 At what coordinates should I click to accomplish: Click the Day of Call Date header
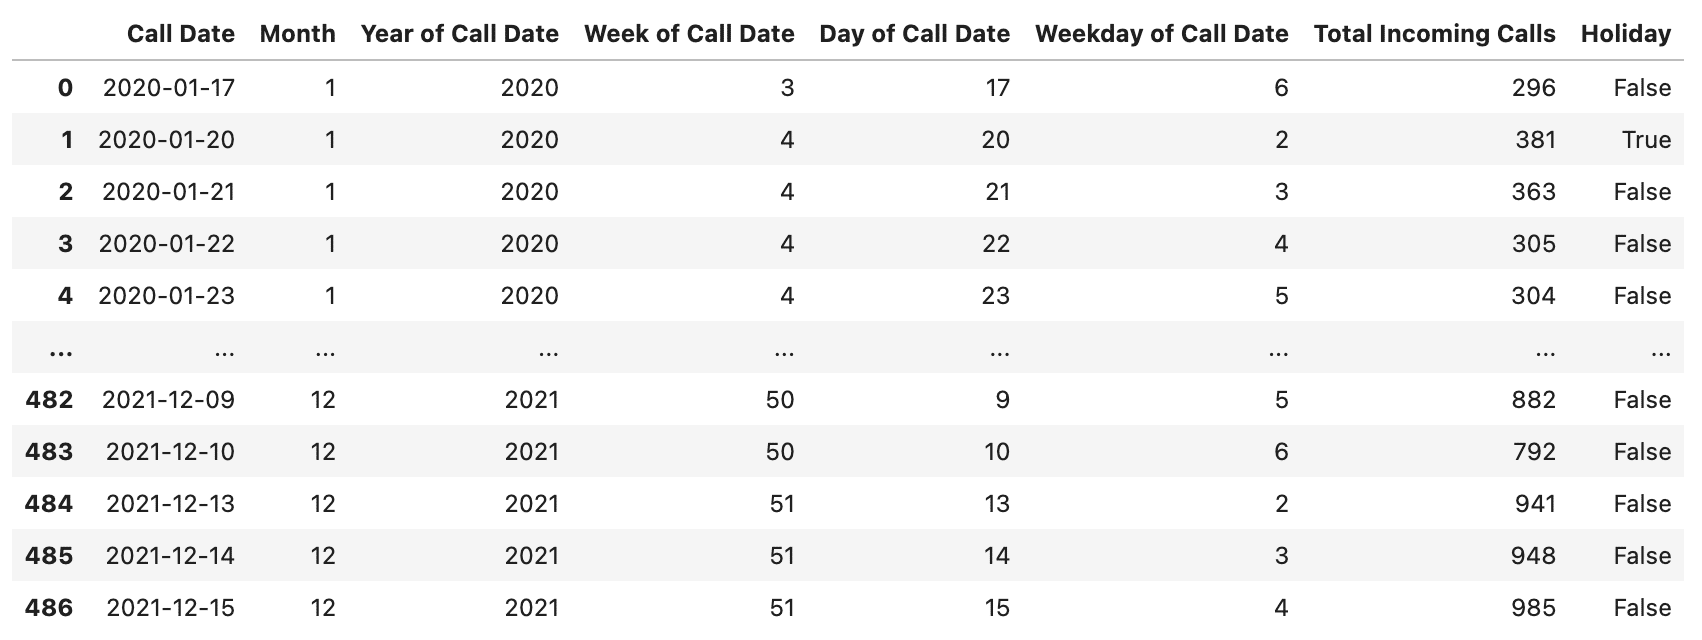(x=914, y=34)
